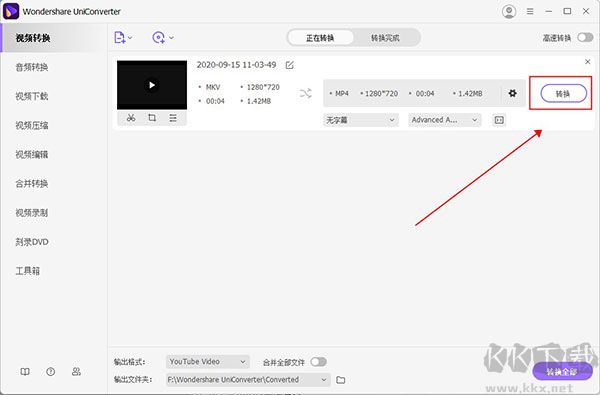Screen dimensions: 600x395
Task: Open the crop tool under thumbnail
Action: click(x=152, y=118)
